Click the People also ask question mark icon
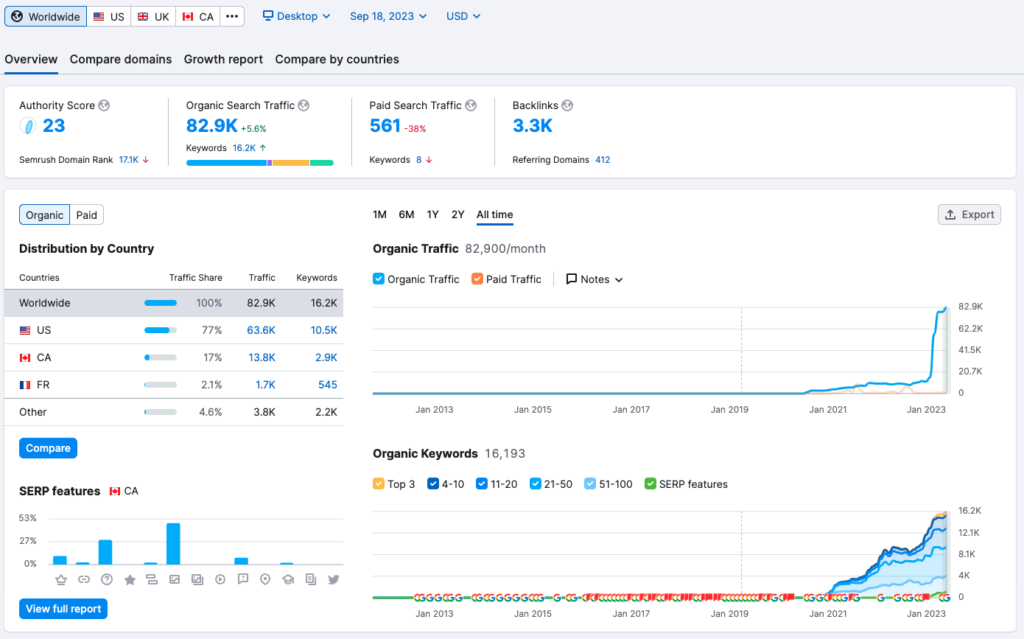 pos(106,580)
